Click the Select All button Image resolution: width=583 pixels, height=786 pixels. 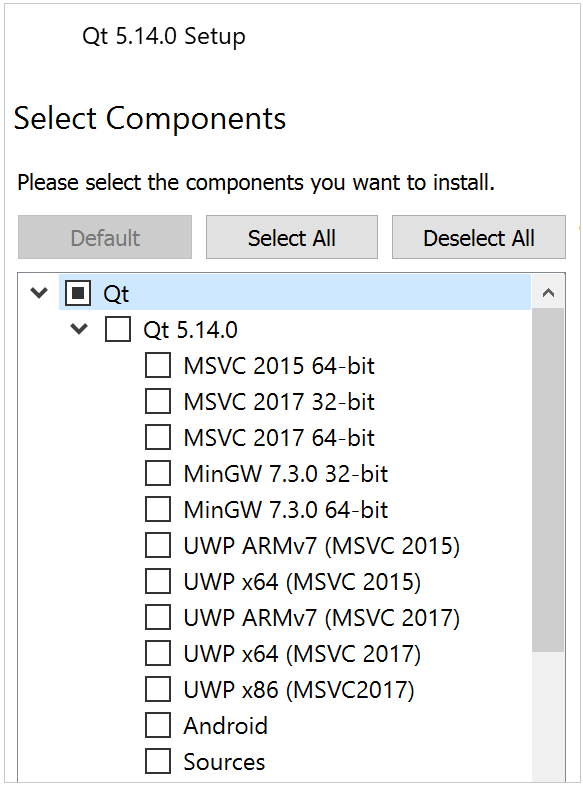[292, 237]
